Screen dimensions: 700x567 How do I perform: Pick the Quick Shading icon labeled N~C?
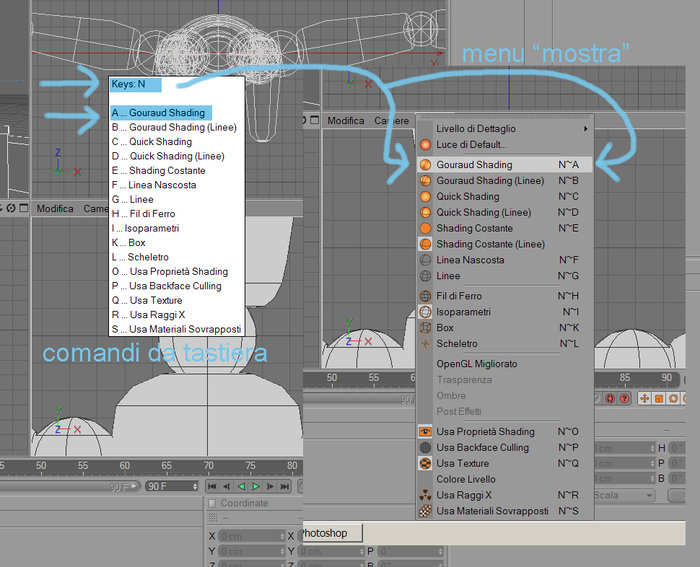tap(425, 196)
